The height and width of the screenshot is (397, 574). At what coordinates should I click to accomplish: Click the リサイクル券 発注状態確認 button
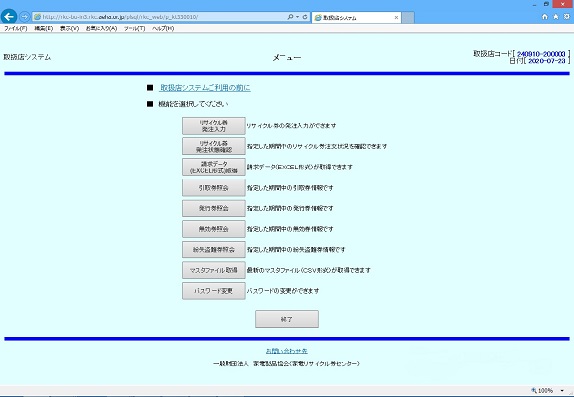tap(214, 146)
